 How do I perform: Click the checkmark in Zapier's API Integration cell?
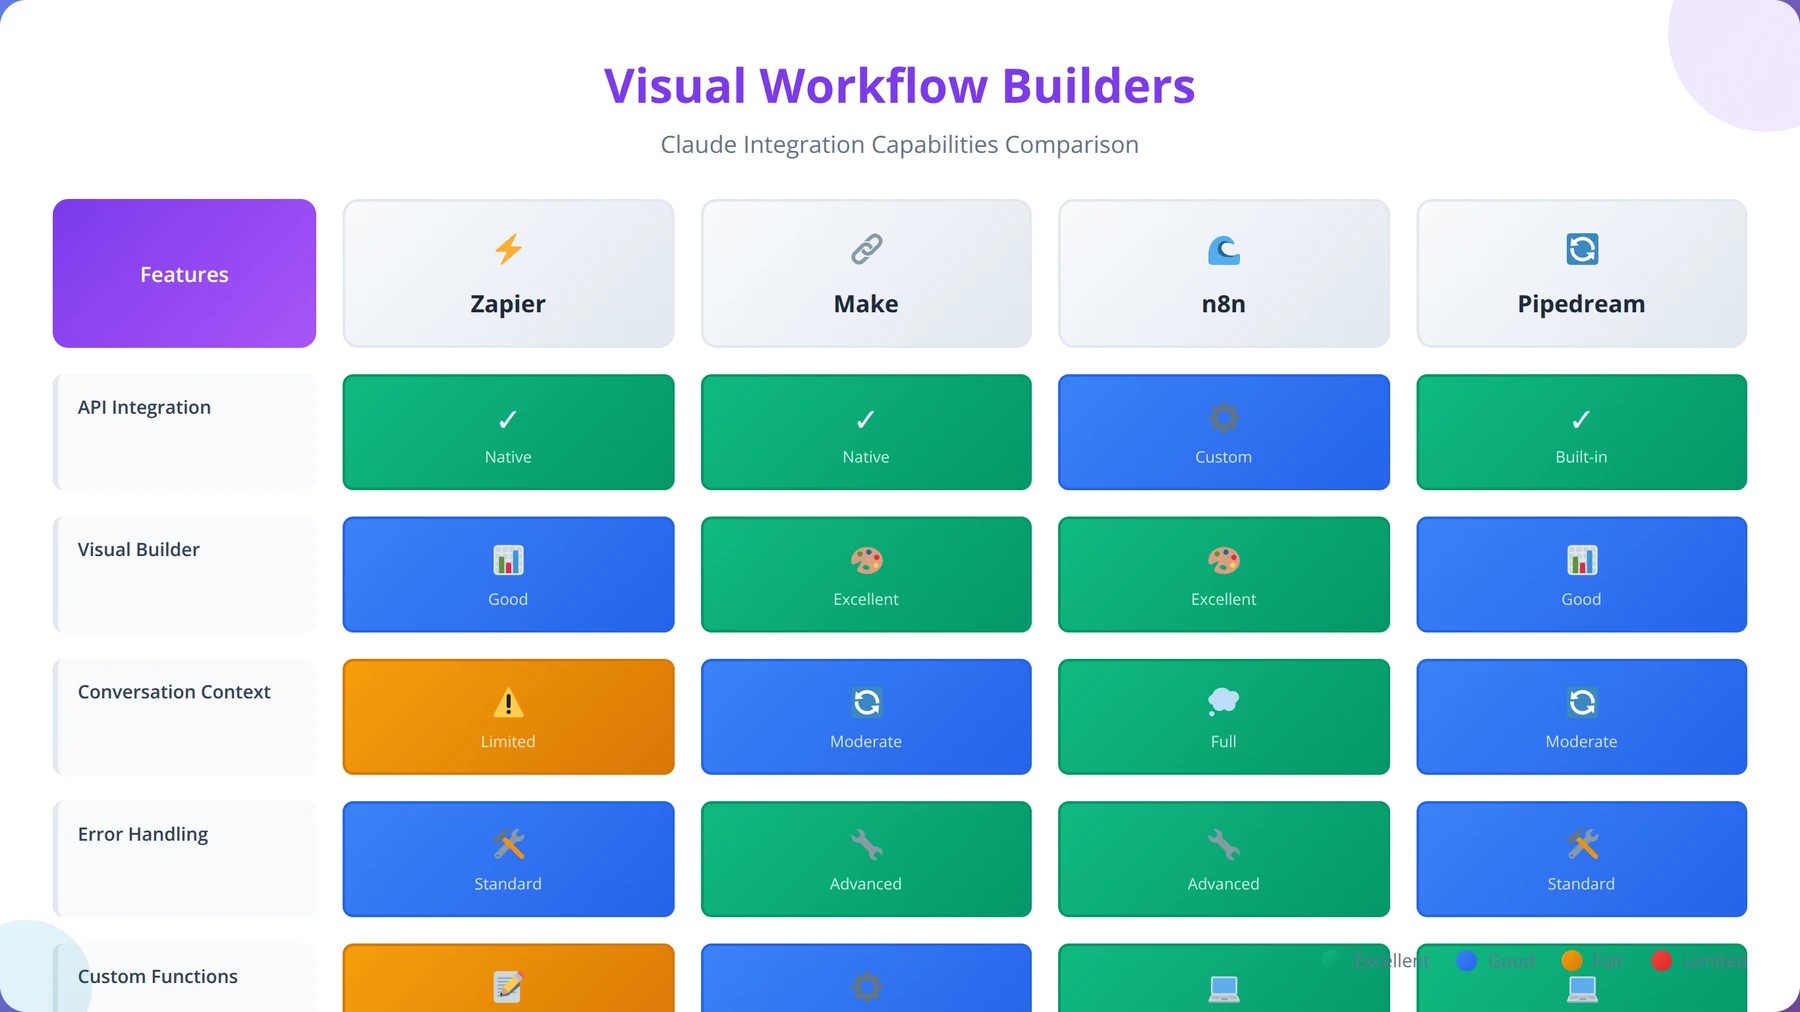pyautogui.click(x=508, y=419)
